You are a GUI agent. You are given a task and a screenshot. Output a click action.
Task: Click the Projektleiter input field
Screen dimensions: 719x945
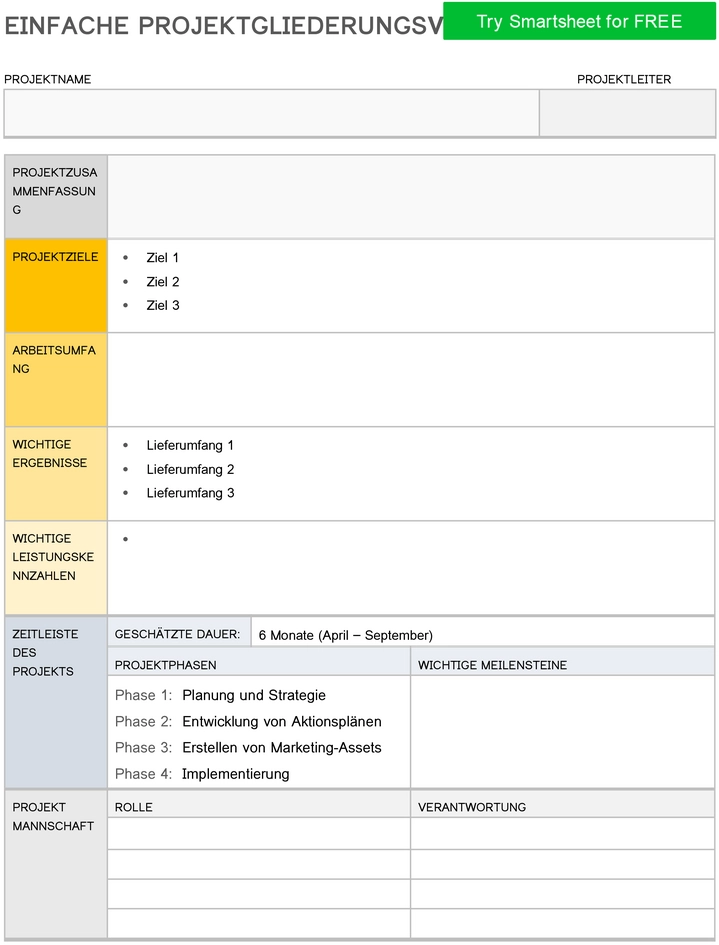pyautogui.click(x=627, y=113)
